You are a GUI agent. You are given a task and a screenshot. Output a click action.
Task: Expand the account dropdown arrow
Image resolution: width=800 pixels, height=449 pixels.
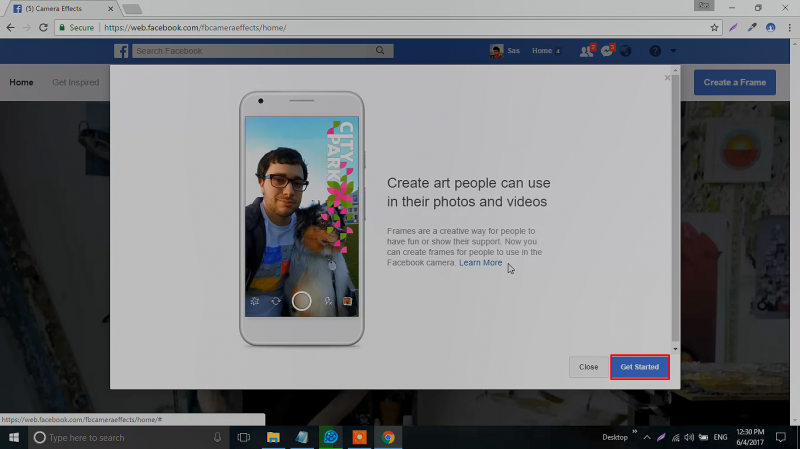click(x=674, y=51)
